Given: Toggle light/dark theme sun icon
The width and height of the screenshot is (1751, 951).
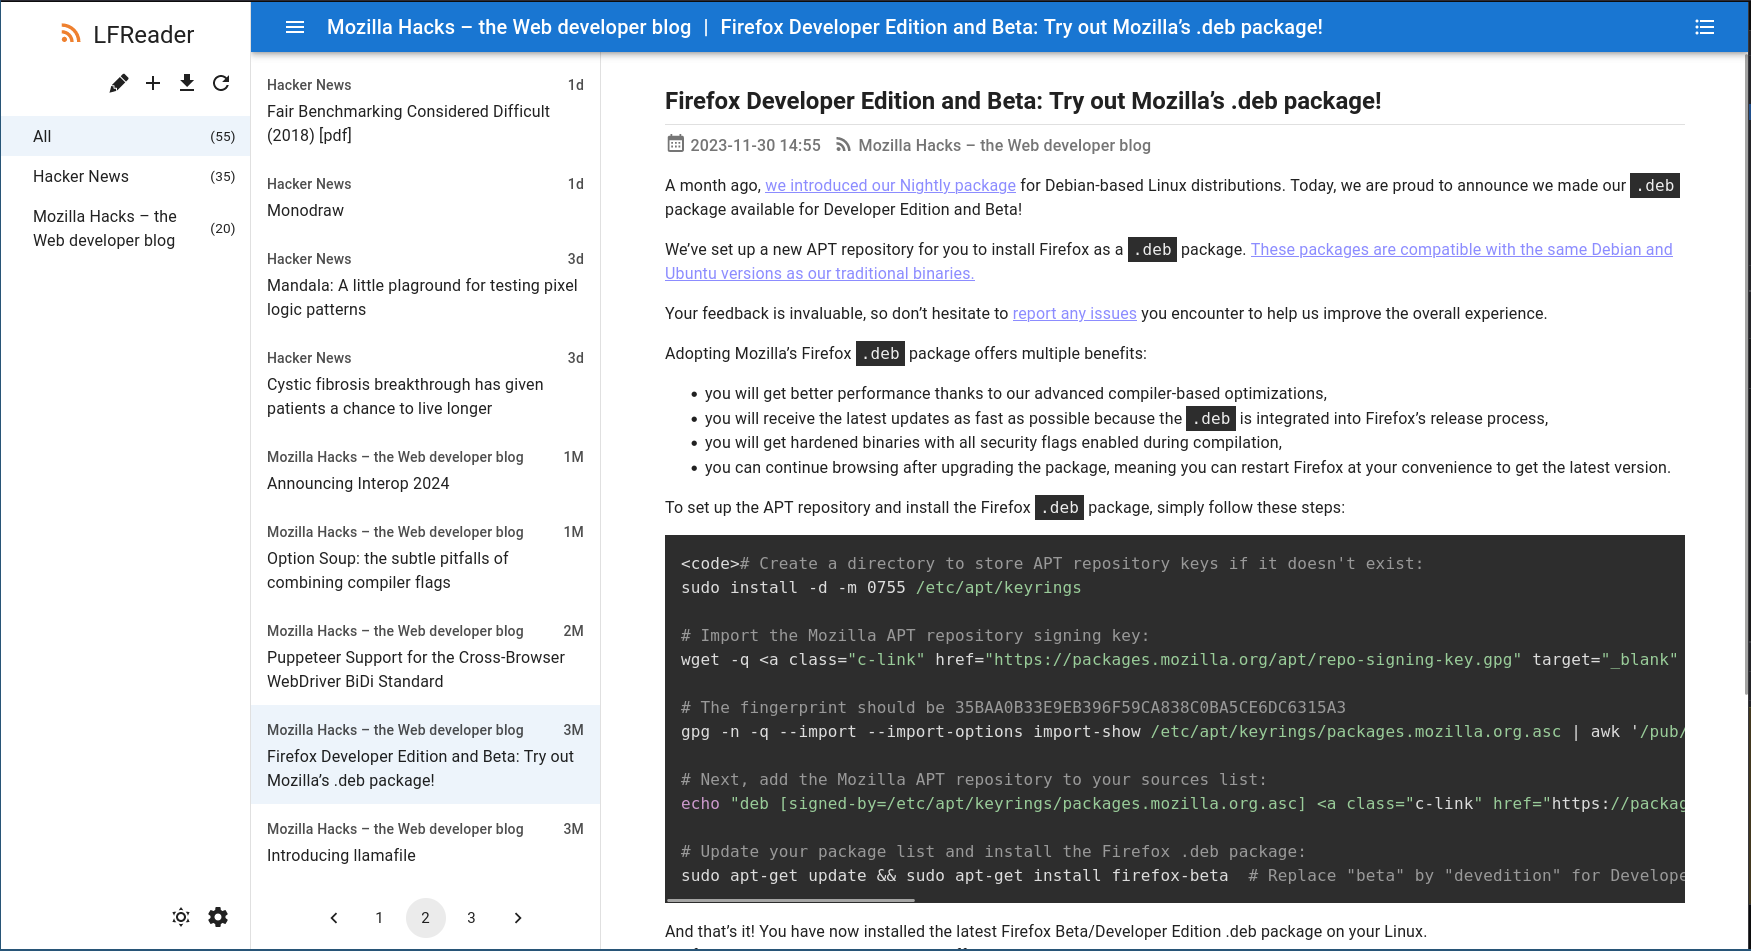Looking at the screenshot, I should tap(181, 917).
